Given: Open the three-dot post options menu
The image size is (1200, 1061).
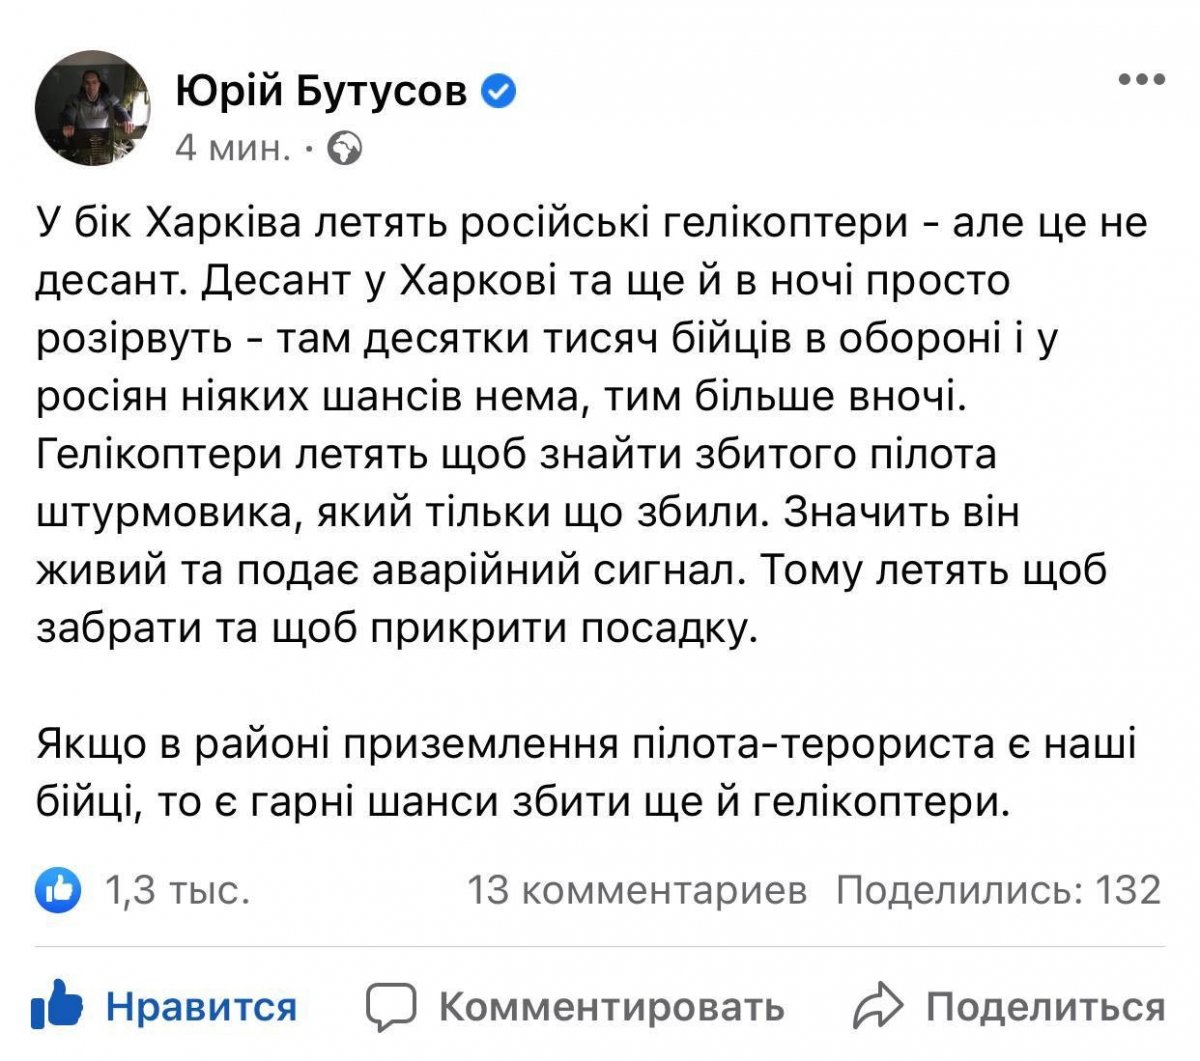Looking at the screenshot, I should [1141, 81].
